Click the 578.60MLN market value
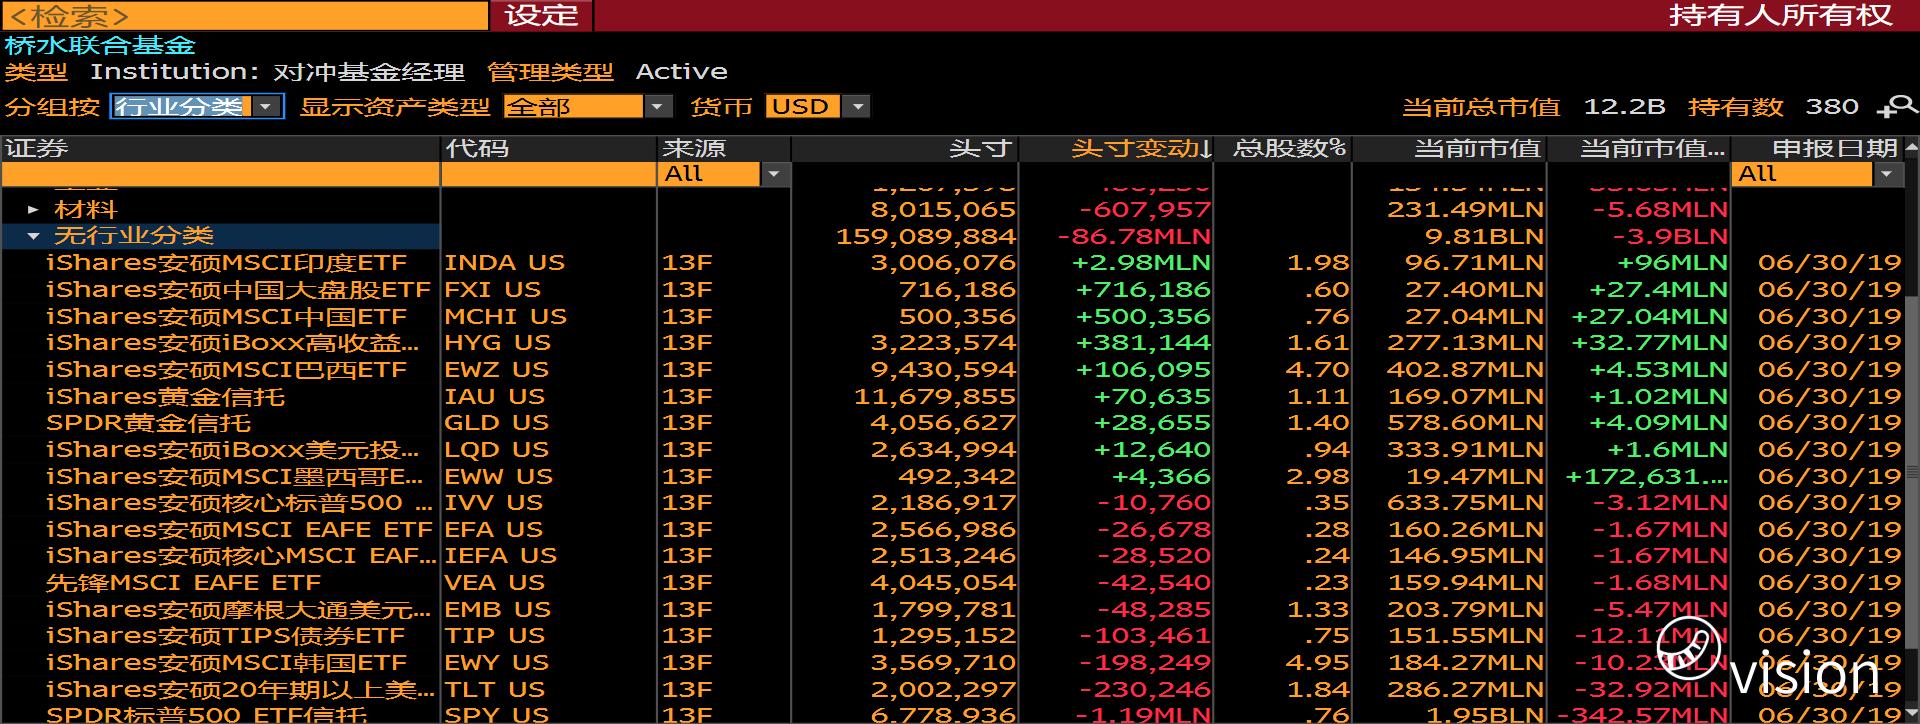This screenshot has width=1920, height=724. coord(1466,423)
